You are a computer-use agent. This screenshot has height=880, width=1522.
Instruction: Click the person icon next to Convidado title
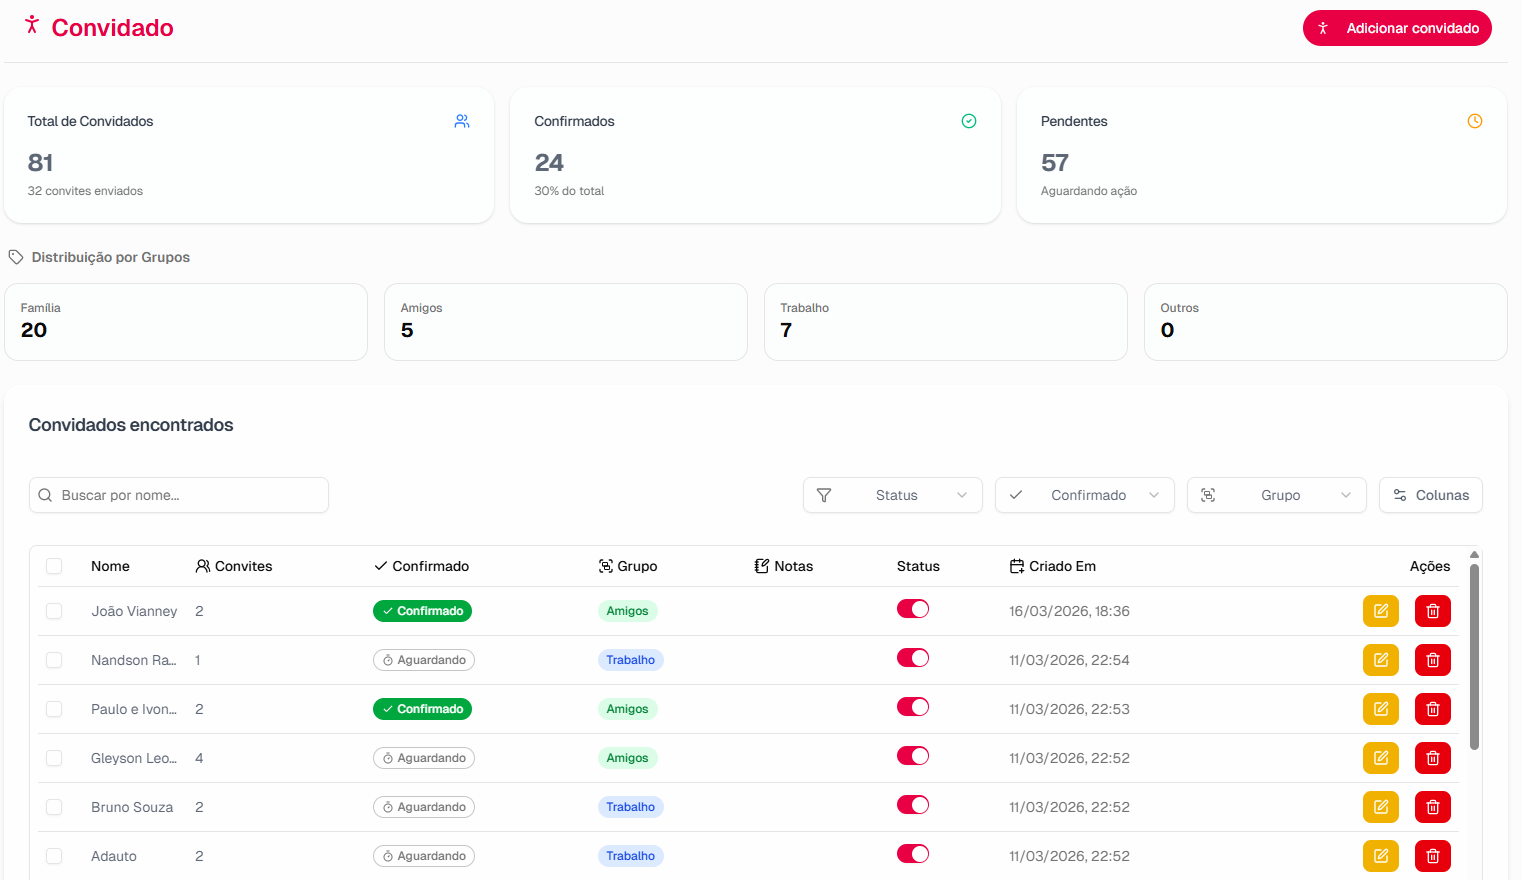(32, 25)
